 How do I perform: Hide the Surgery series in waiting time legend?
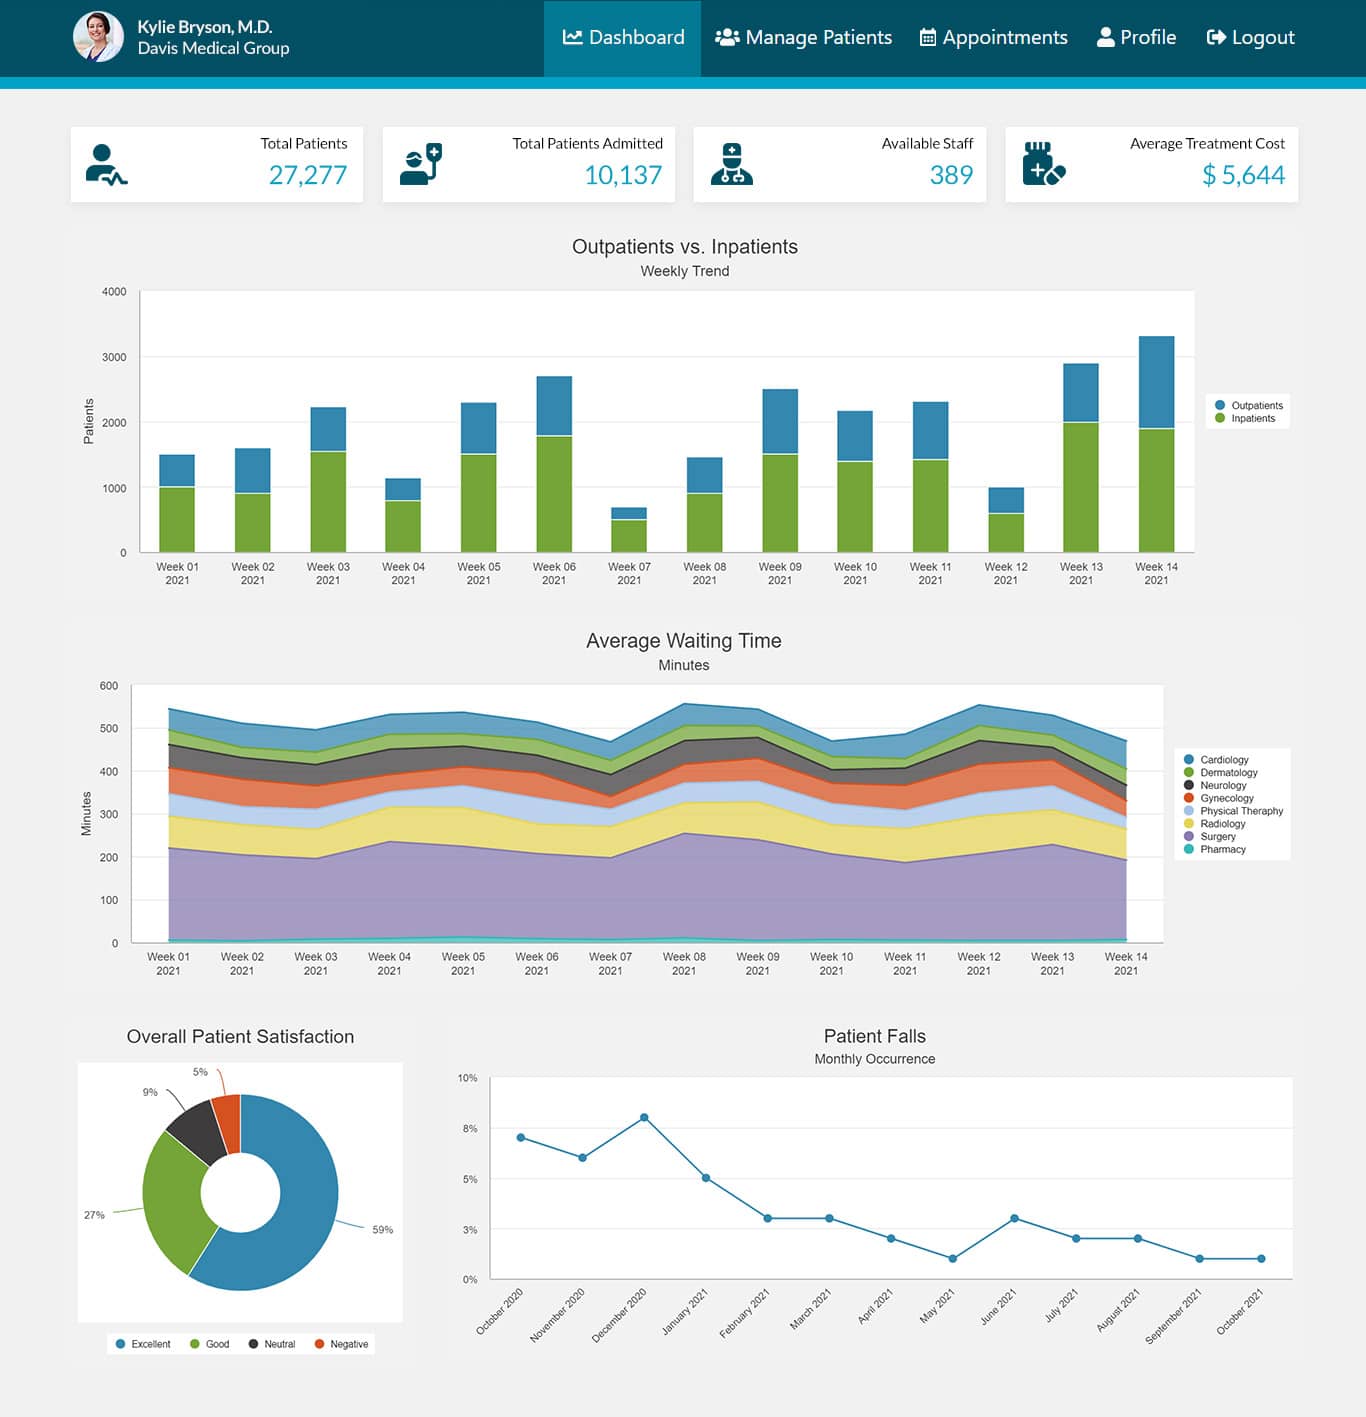(1217, 836)
